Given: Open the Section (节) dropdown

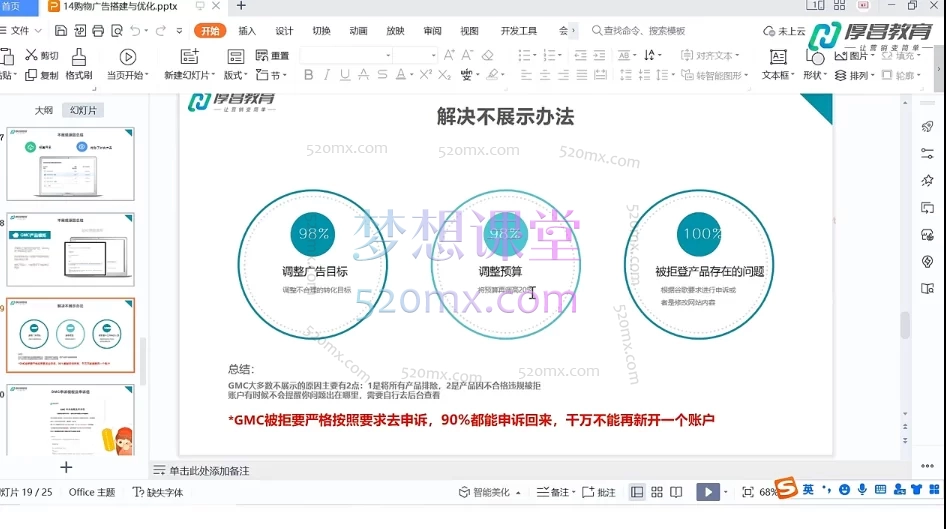Looking at the screenshot, I should point(271,75).
